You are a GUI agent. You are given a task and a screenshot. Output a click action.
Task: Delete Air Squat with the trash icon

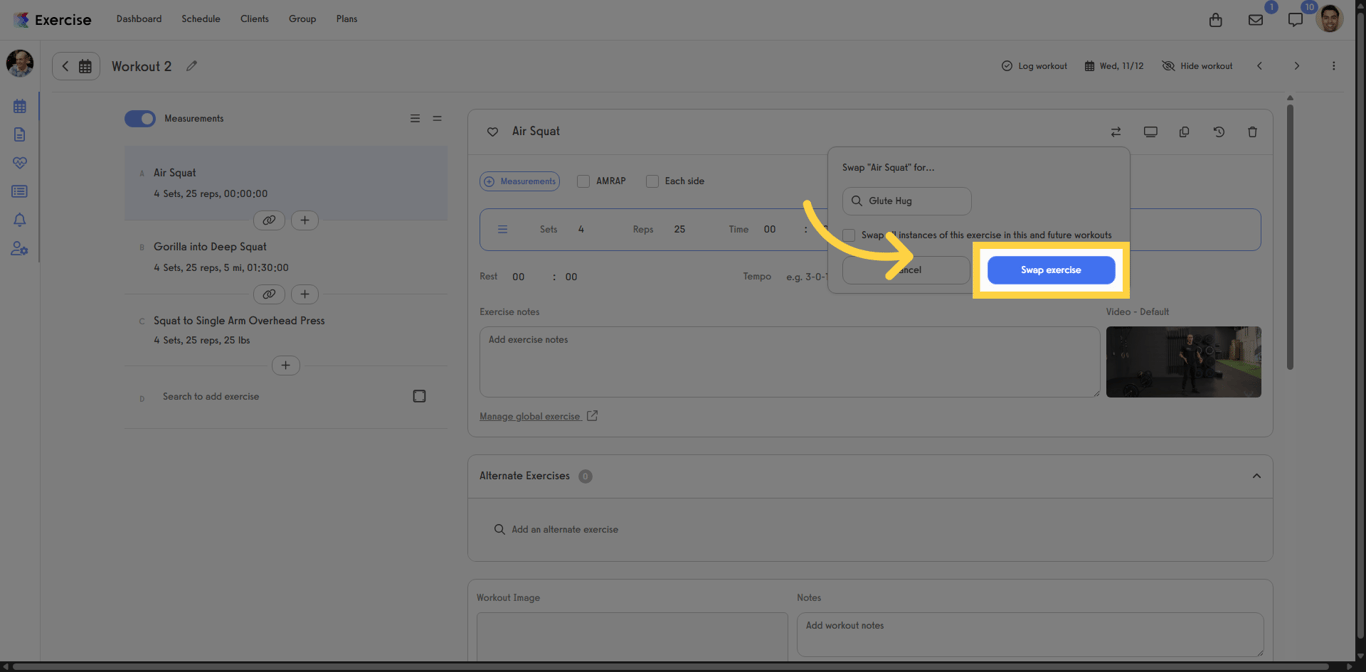coord(1252,131)
